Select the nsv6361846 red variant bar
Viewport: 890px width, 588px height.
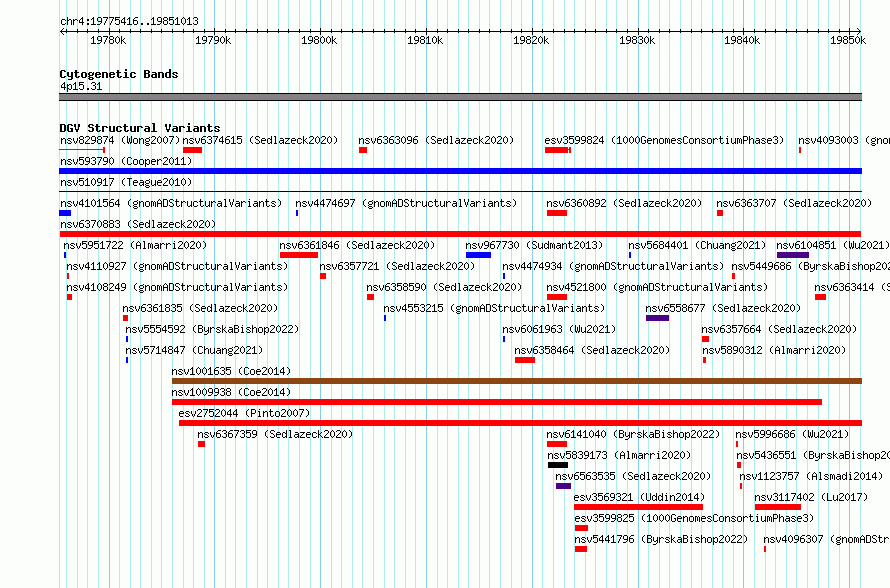coord(299,255)
